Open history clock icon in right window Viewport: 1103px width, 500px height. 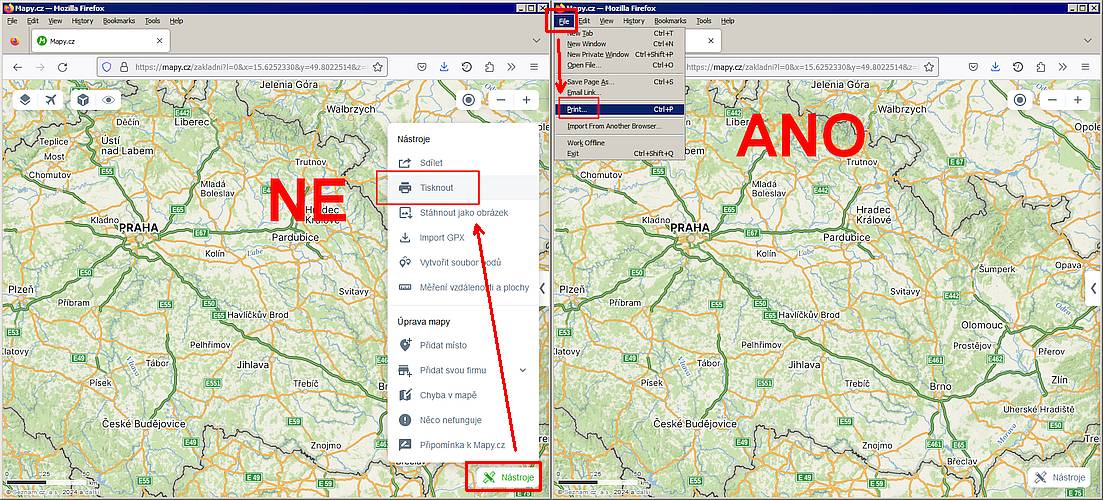pyautogui.click(x=1018, y=67)
